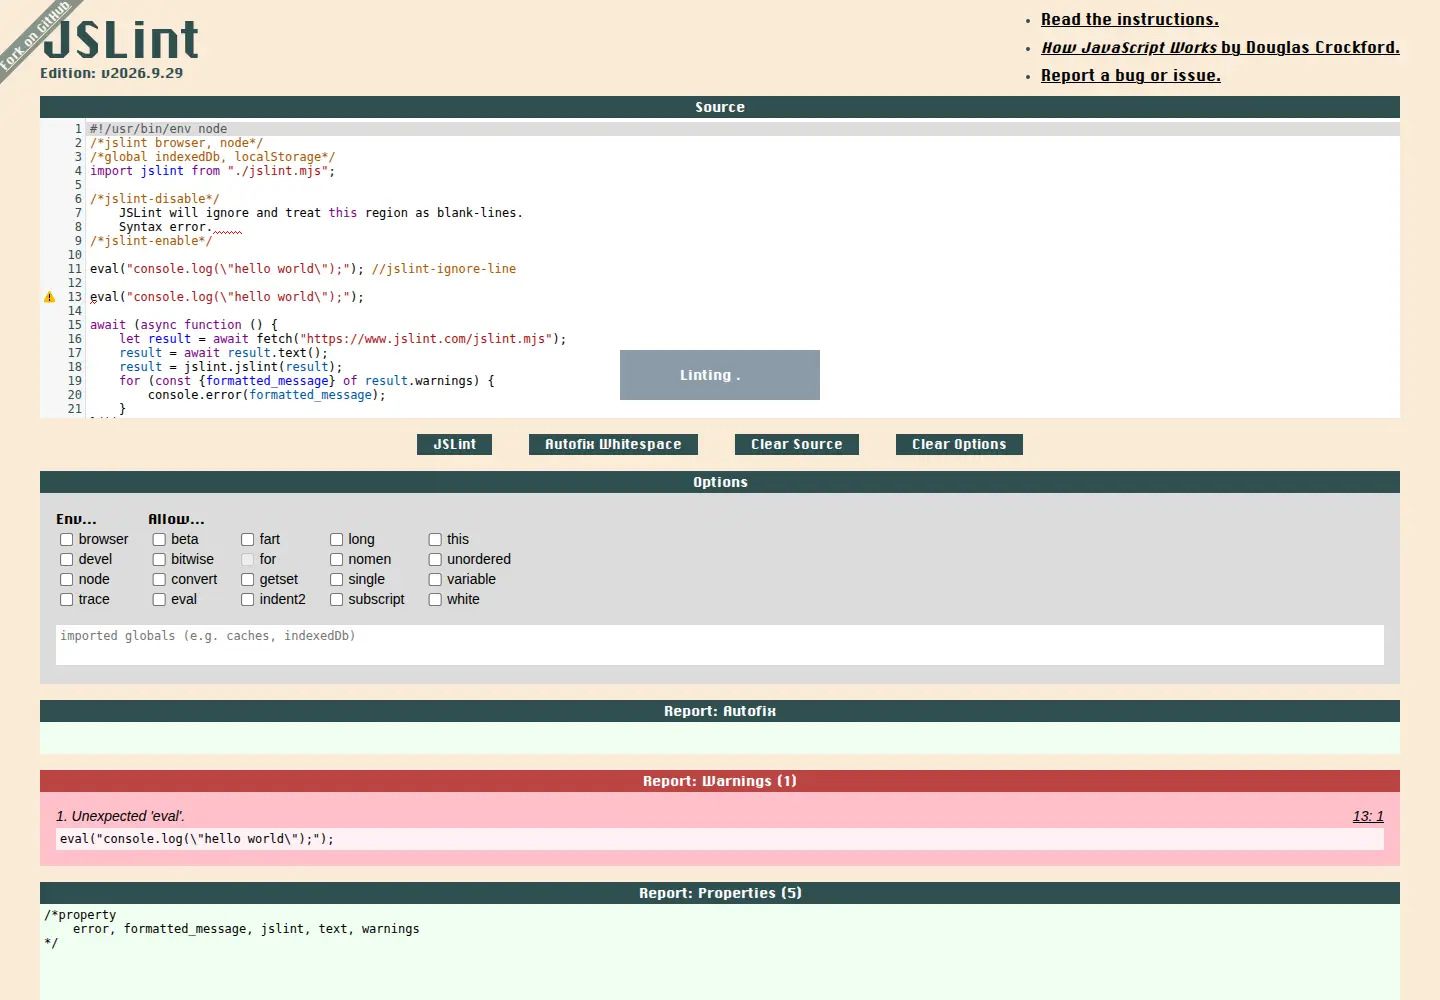Toggle the devel checkbox
Viewport: 1440px width, 1000px height.
67,560
